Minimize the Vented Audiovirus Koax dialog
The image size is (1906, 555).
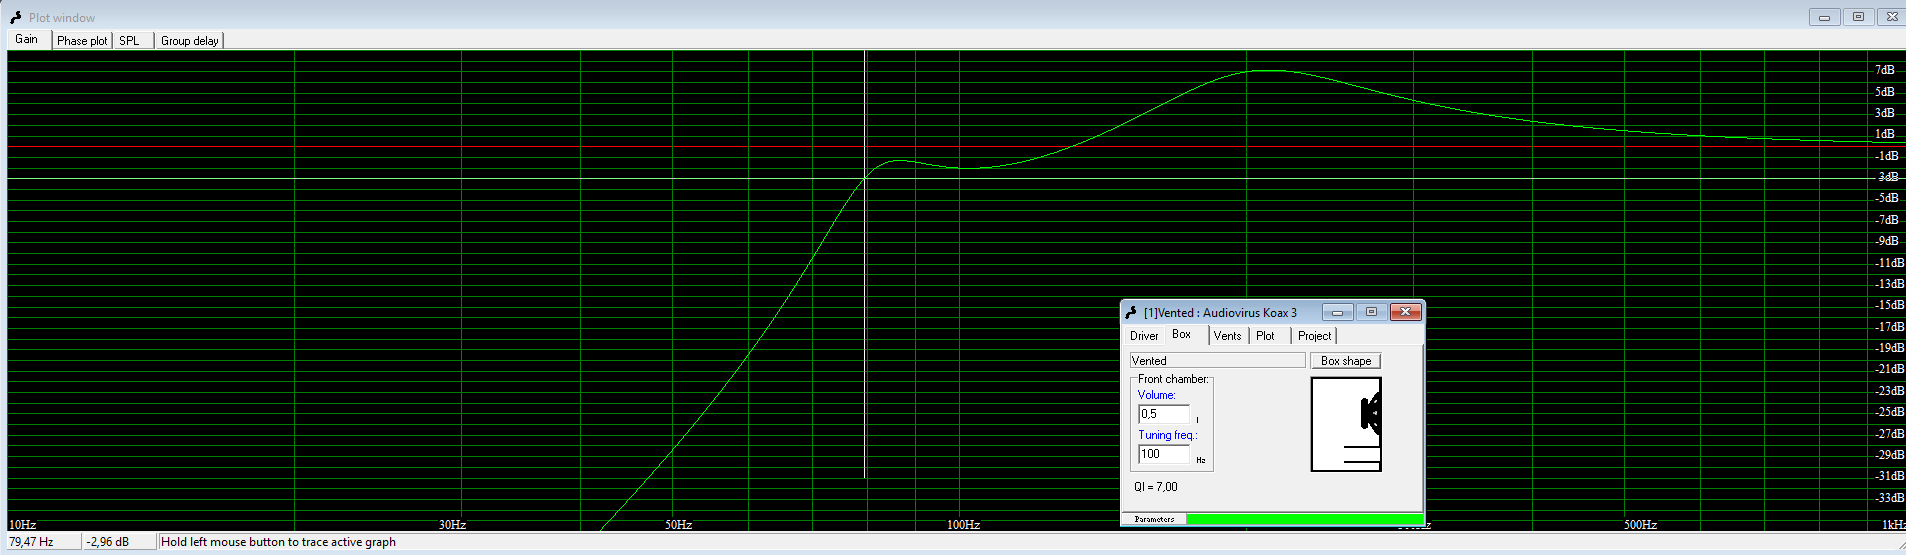tap(1337, 312)
